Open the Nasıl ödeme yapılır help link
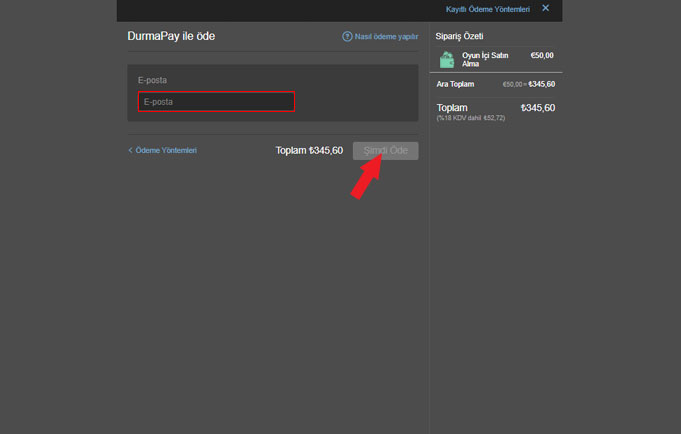 (386, 37)
